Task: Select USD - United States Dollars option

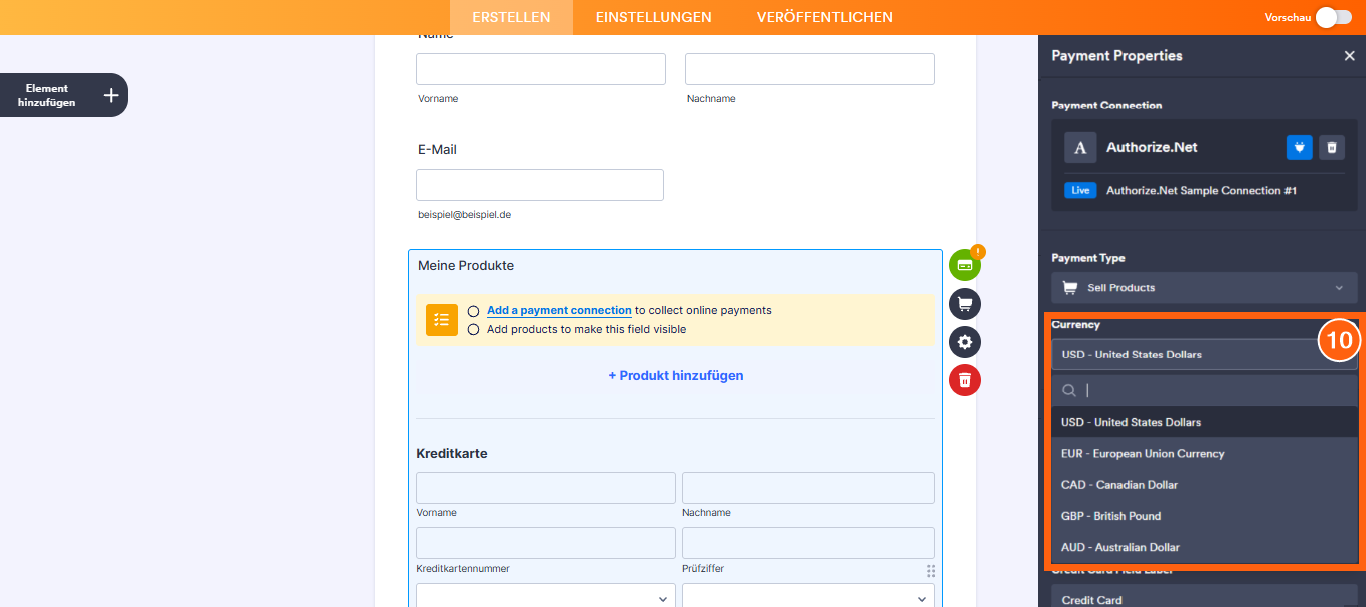Action: (1204, 422)
